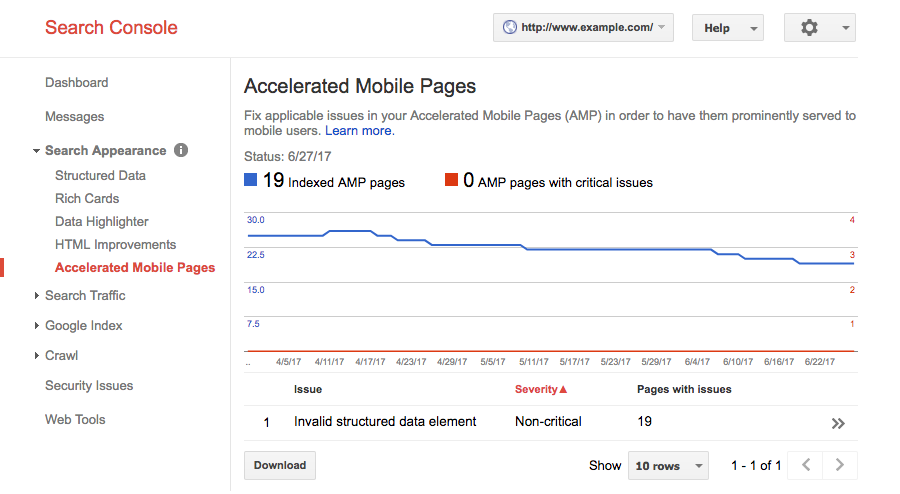This screenshot has width=900, height=494.
Task: Click the settings gear icon
Action: [x=809, y=28]
